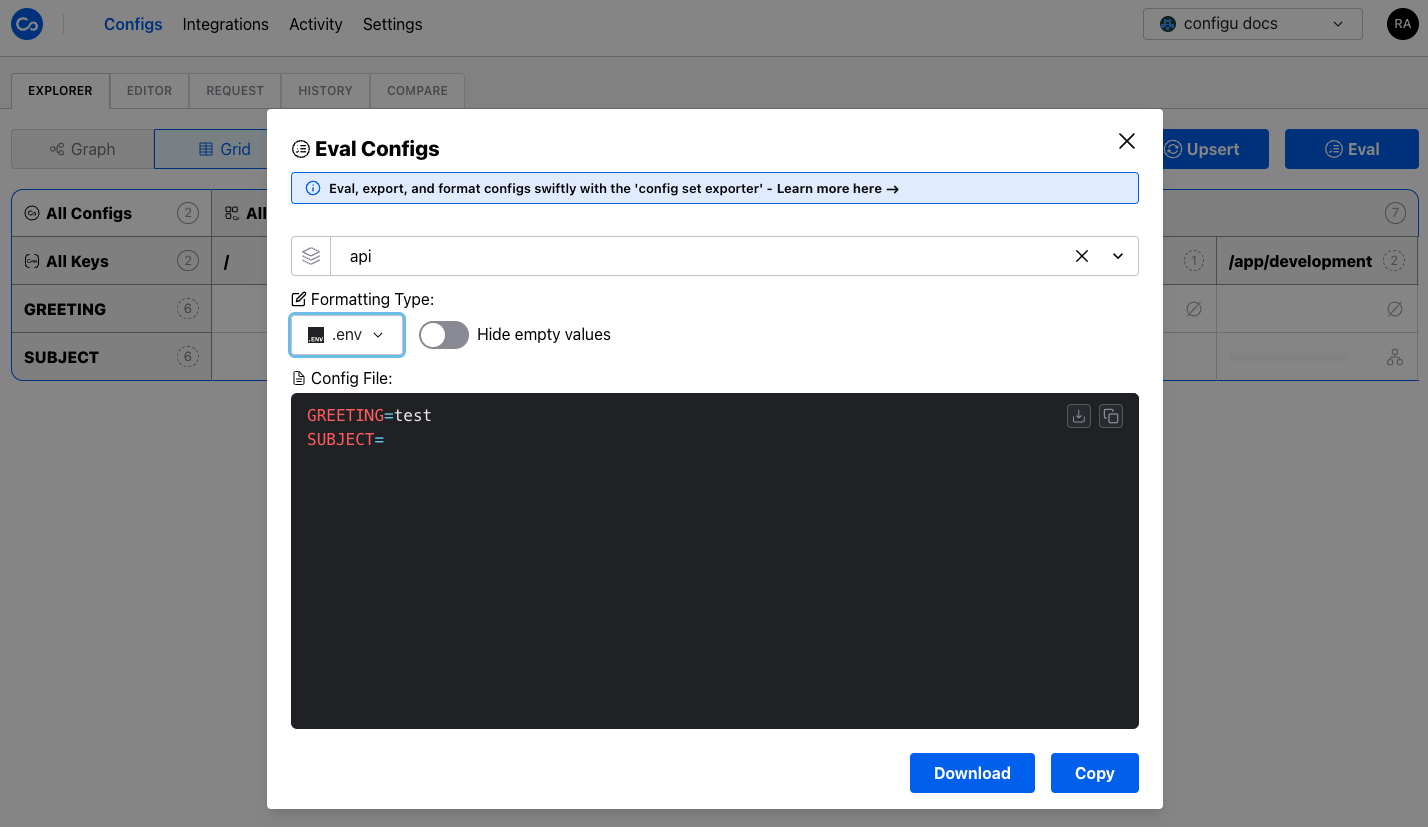This screenshot has width=1428, height=827.
Task: Click the layers icon beside api field
Action: pos(311,256)
